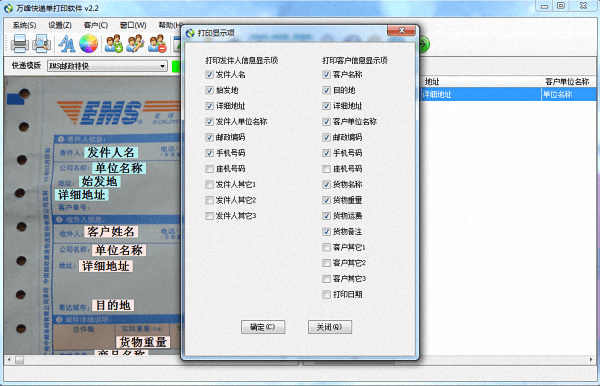Click the printer icon in toolbar
The height and width of the screenshot is (386, 600).
coord(20,44)
